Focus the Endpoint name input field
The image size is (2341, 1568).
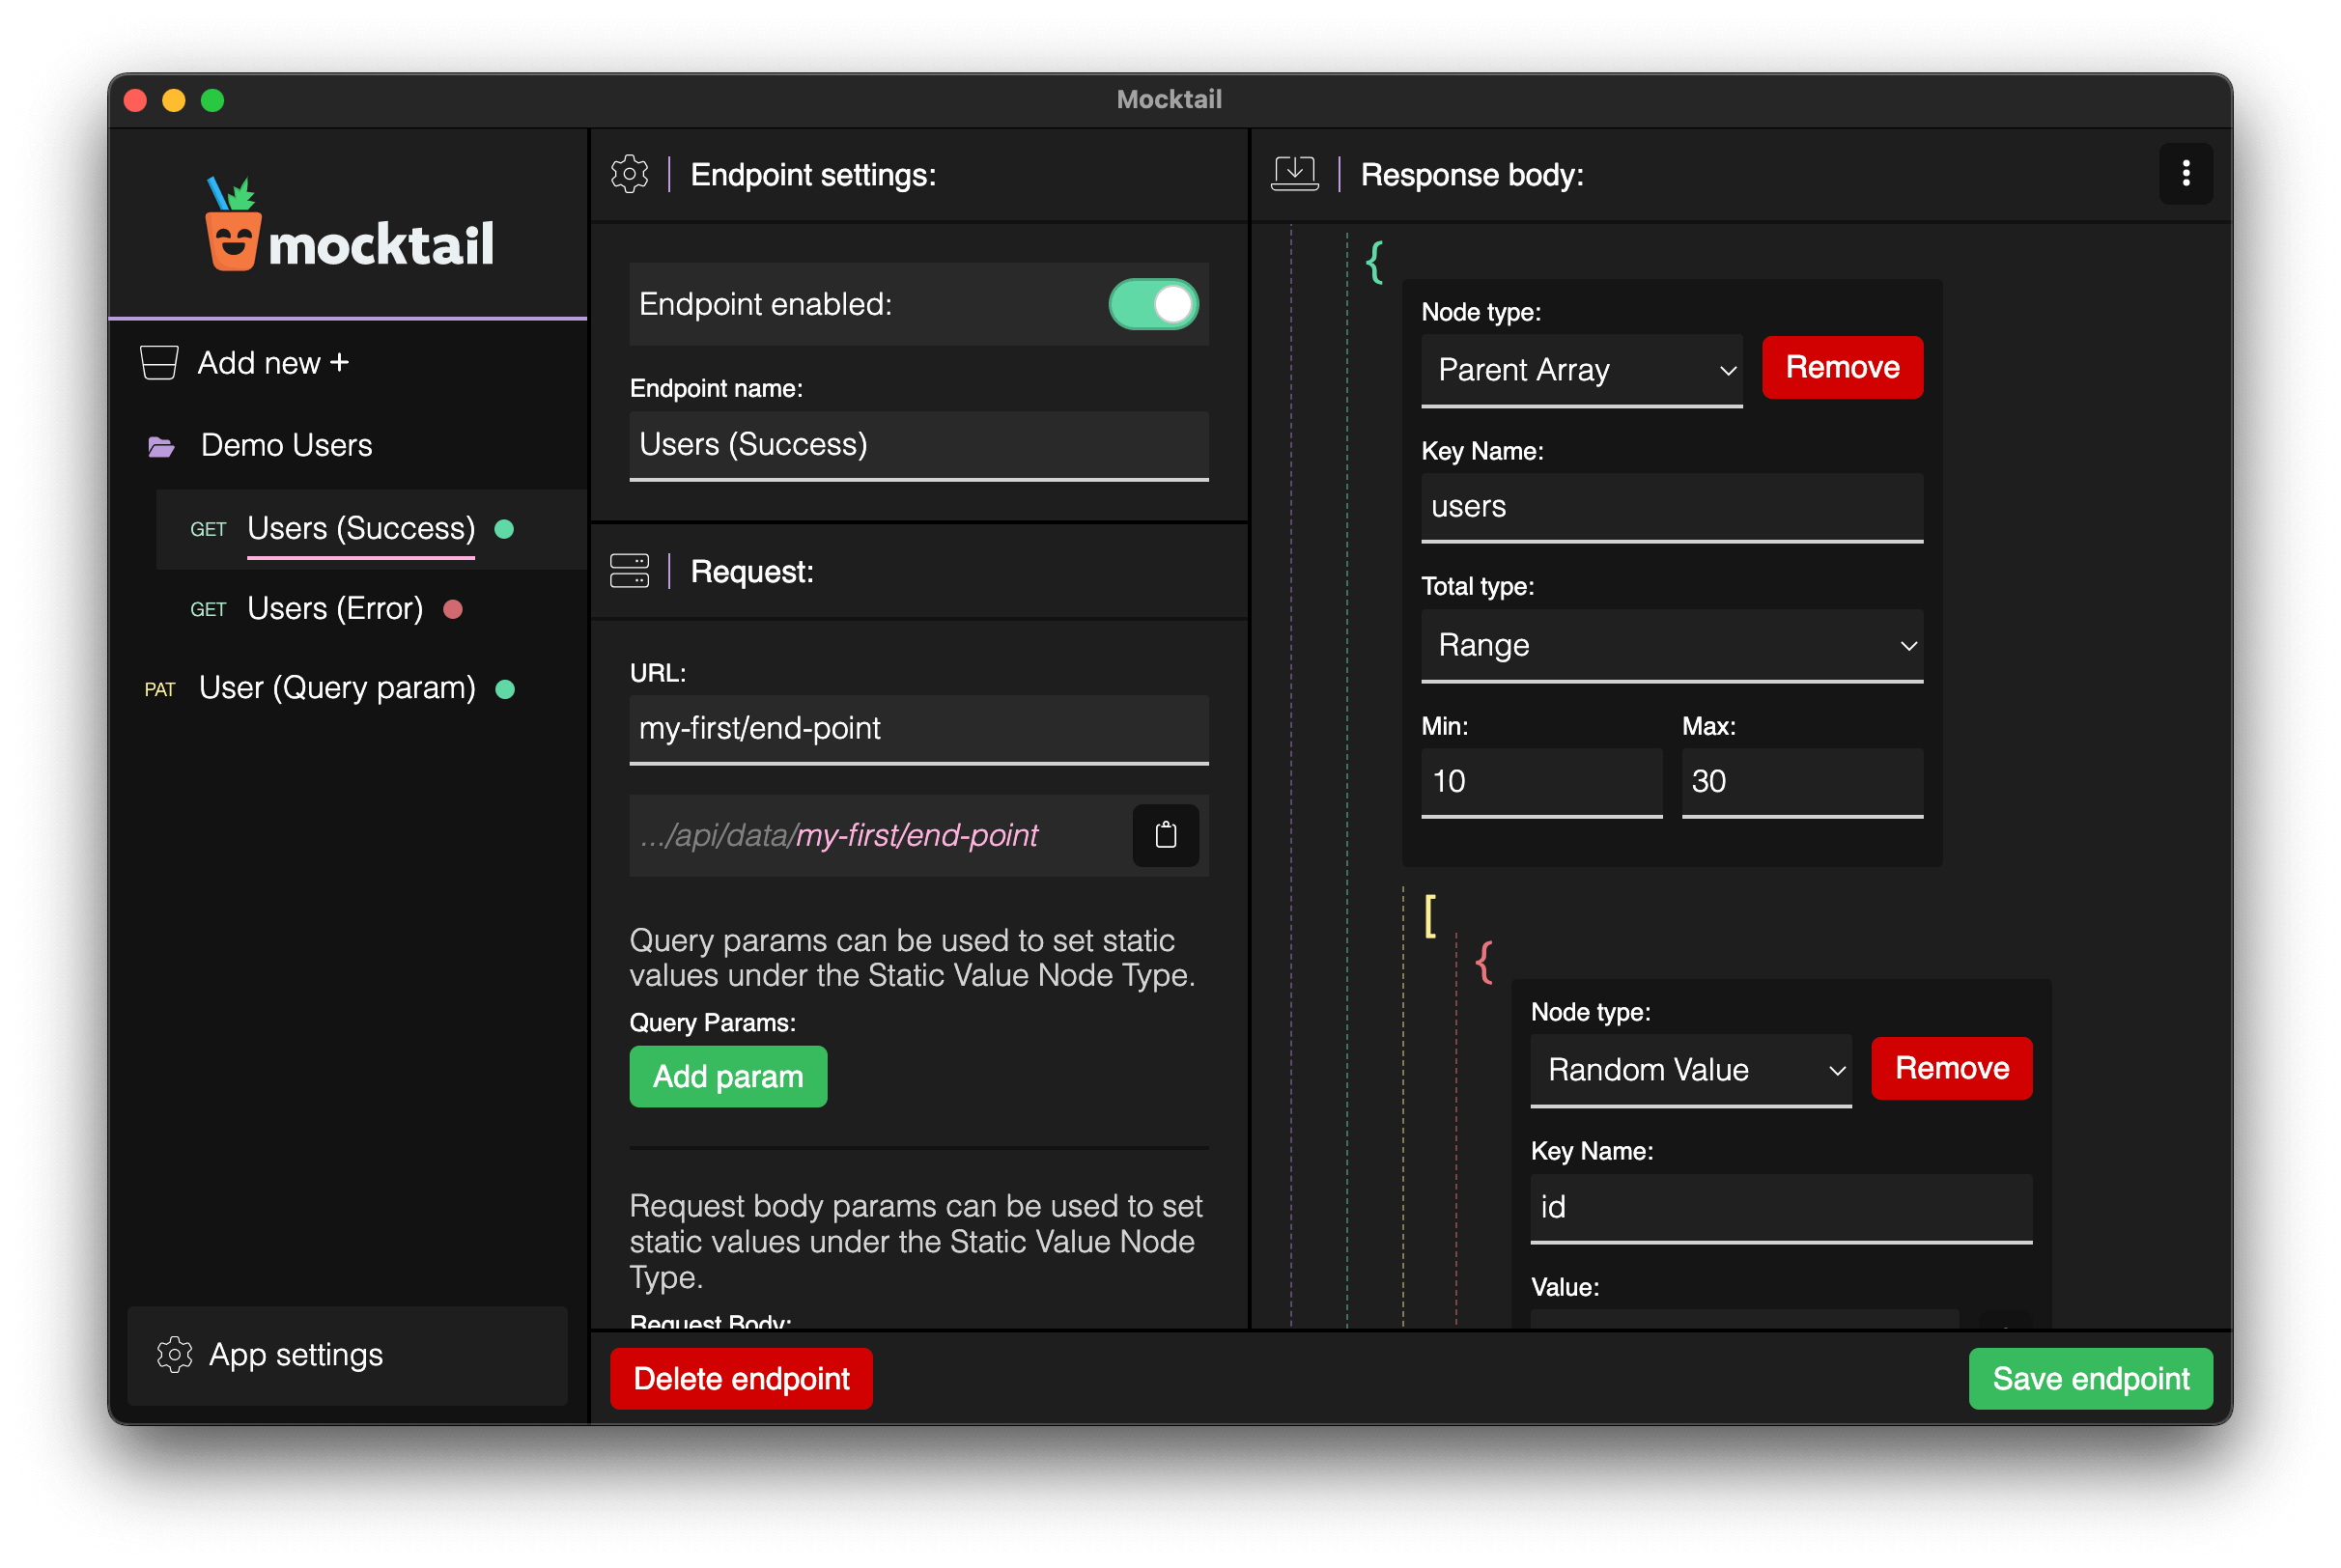tap(919, 445)
